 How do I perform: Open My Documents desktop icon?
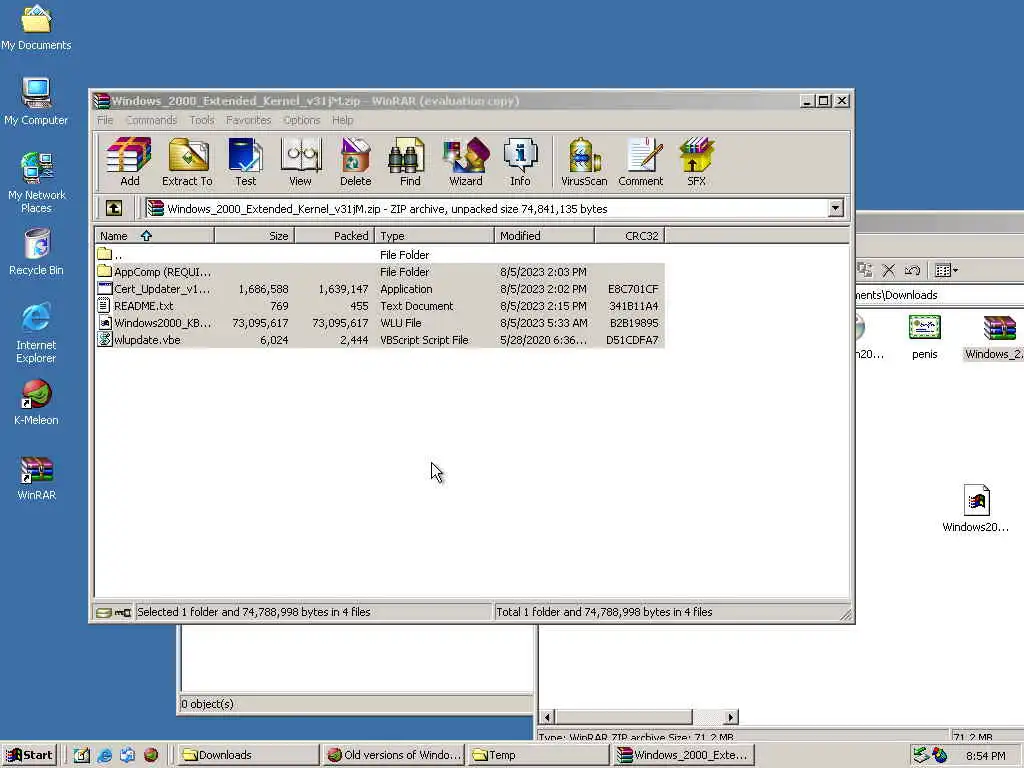pyautogui.click(x=36, y=27)
